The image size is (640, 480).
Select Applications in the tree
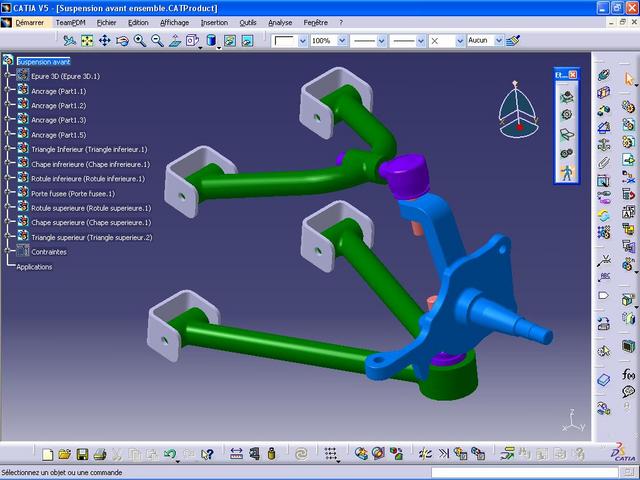click(34, 267)
